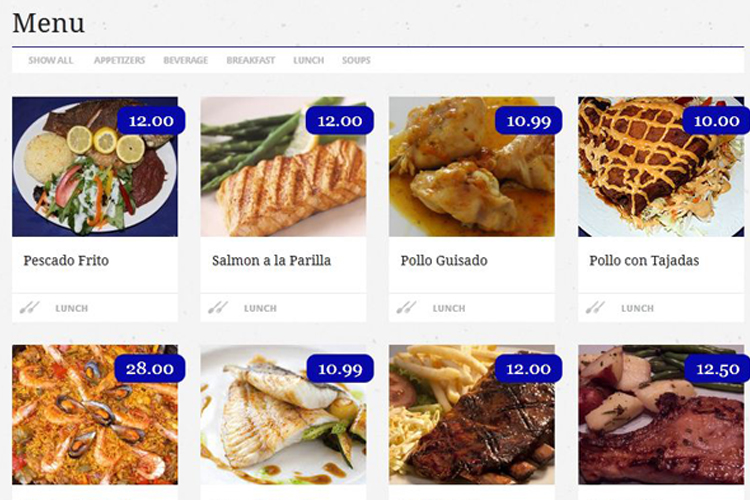750x500 pixels.
Task: Open the Pollo con Tajadas title
Action: (x=644, y=260)
